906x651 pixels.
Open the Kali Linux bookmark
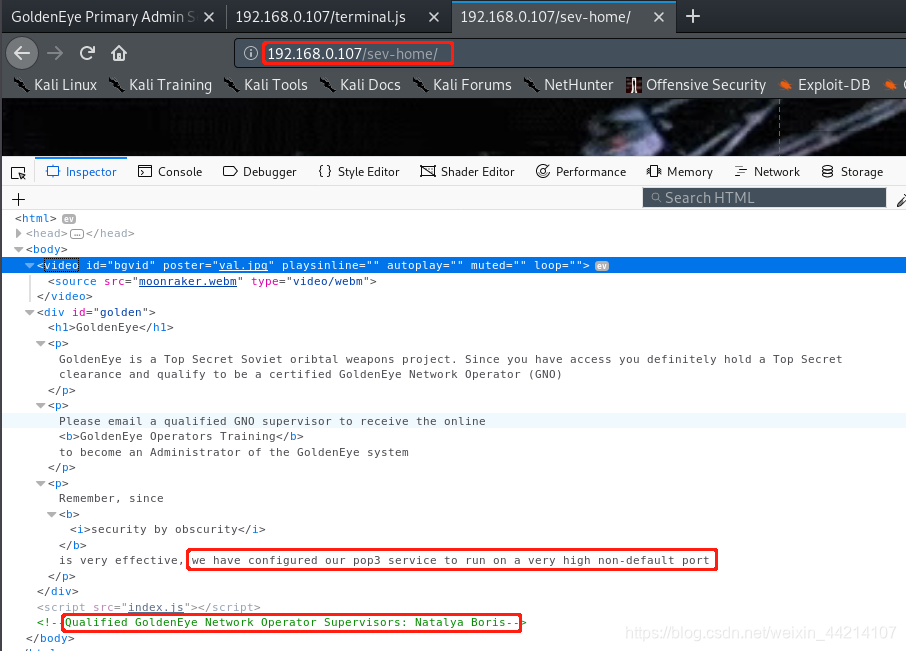pyautogui.click(x=55, y=85)
